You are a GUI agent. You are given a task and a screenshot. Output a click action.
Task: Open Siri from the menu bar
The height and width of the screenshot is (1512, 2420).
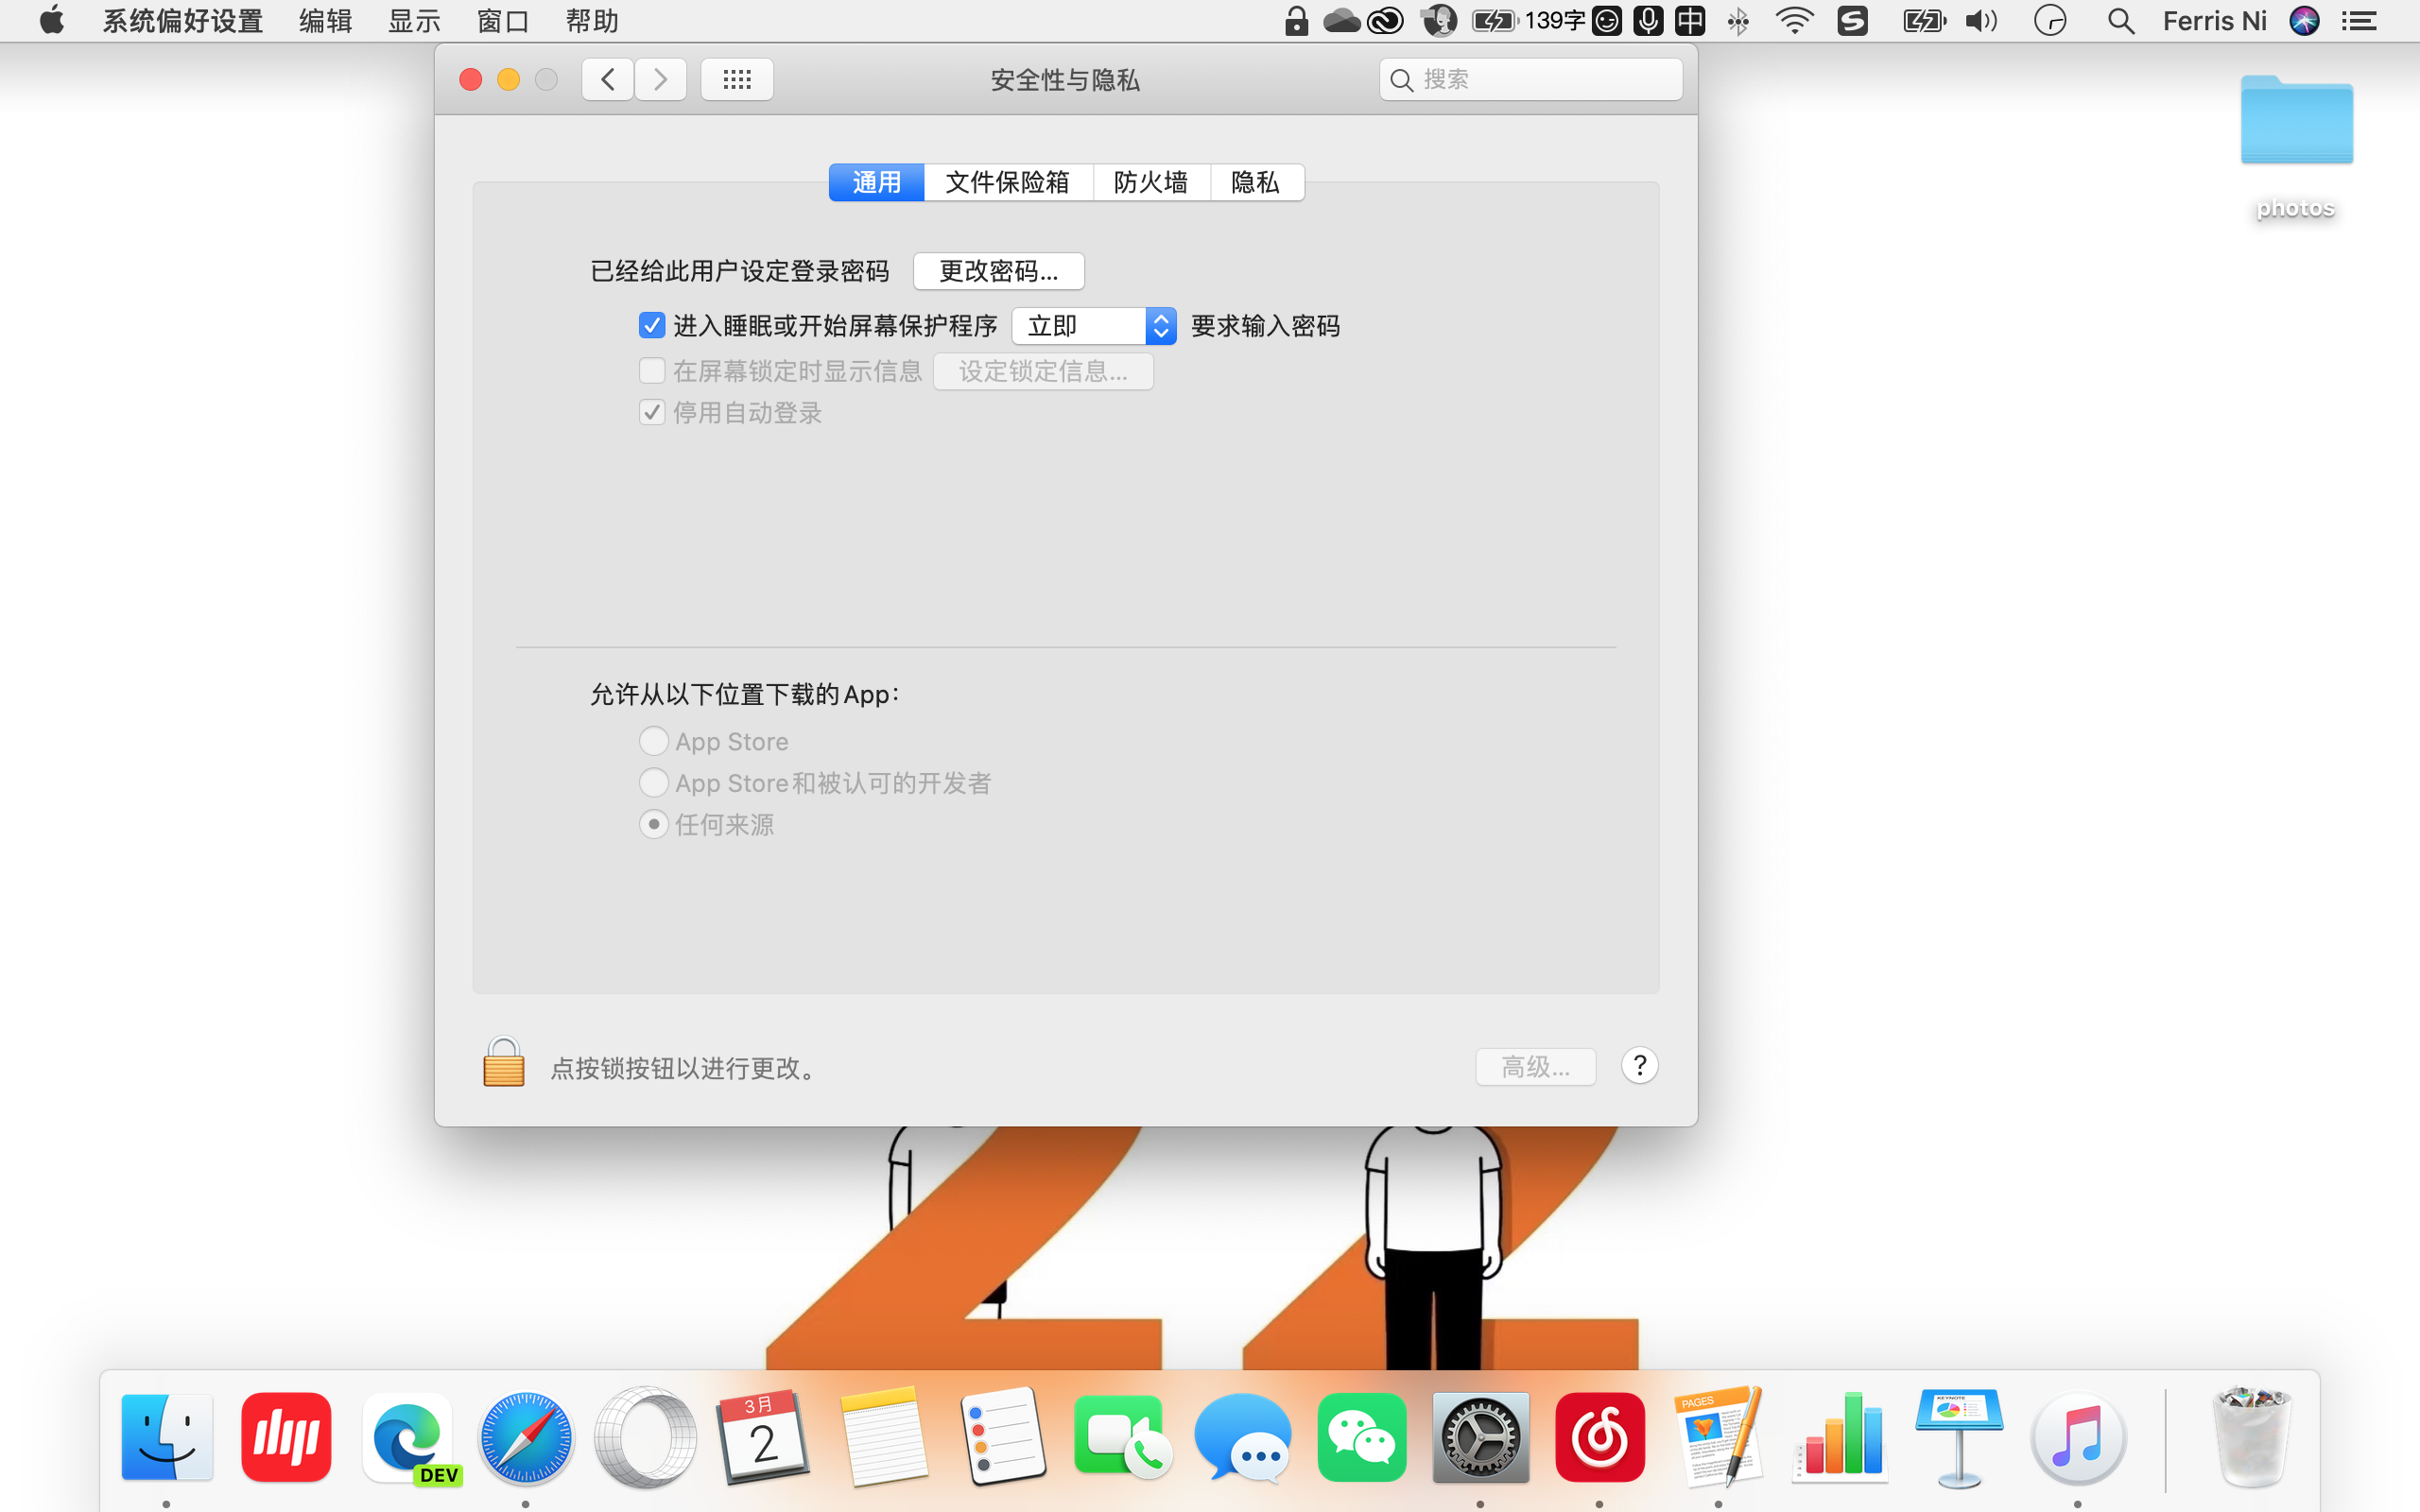[2304, 21]
